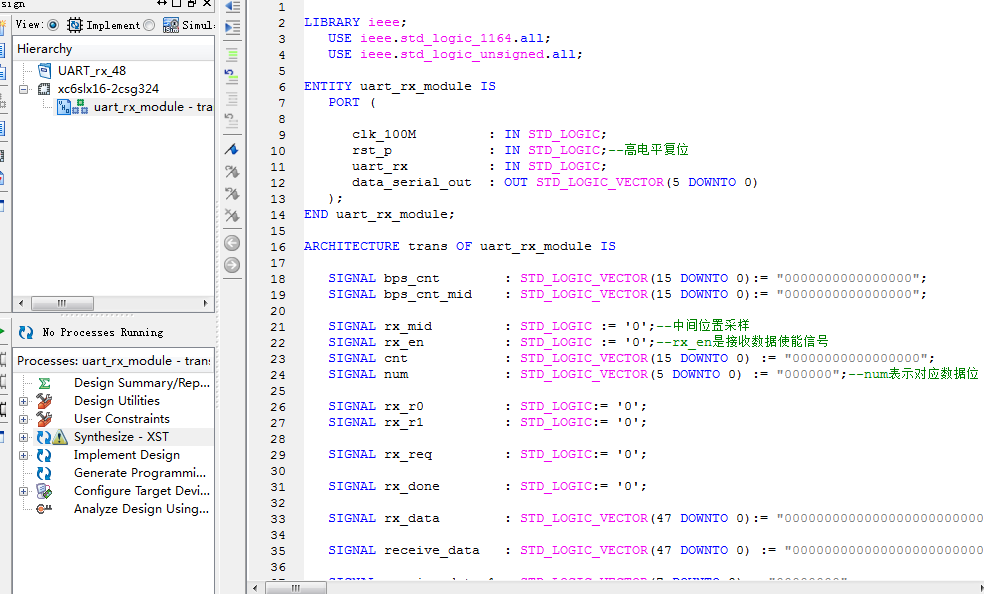Image resolution: width=984 pixels, height=594 pixels.
Task: Select the Simulation view radio button
Action: click(149, 25)
